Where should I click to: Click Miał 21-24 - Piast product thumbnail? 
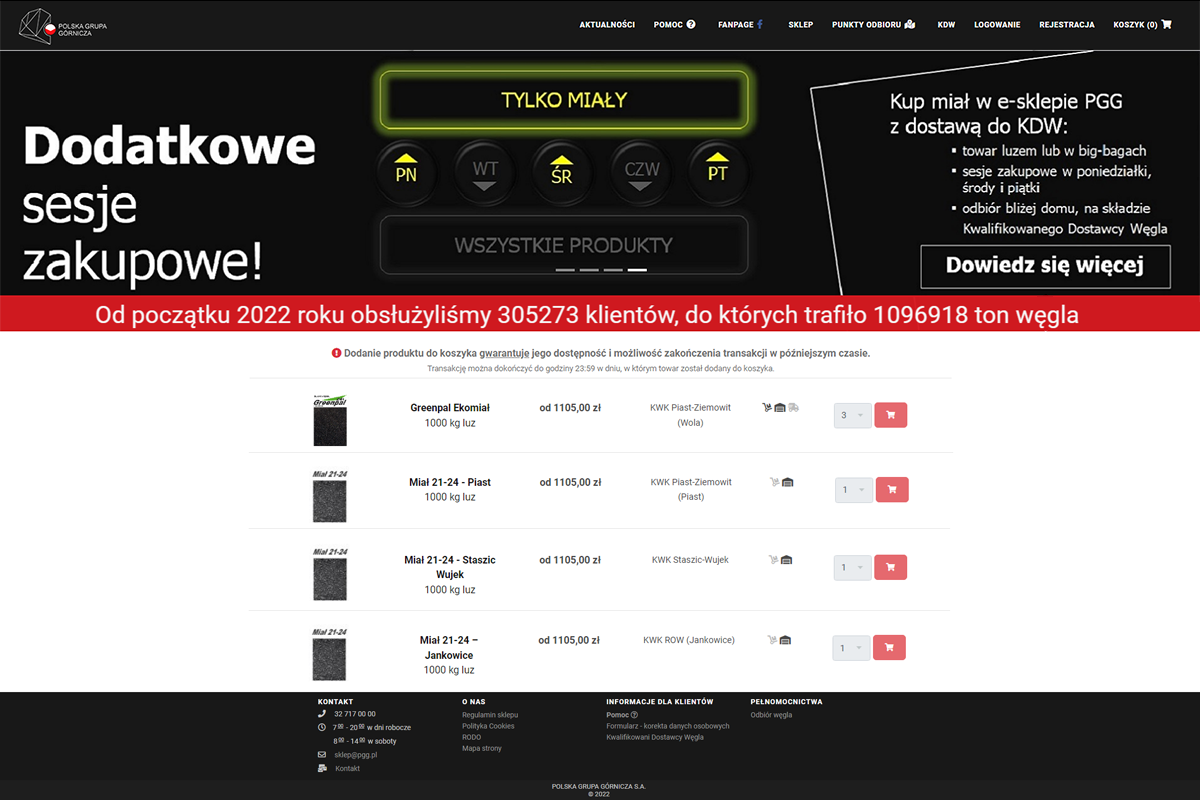(x=329, y=495)
